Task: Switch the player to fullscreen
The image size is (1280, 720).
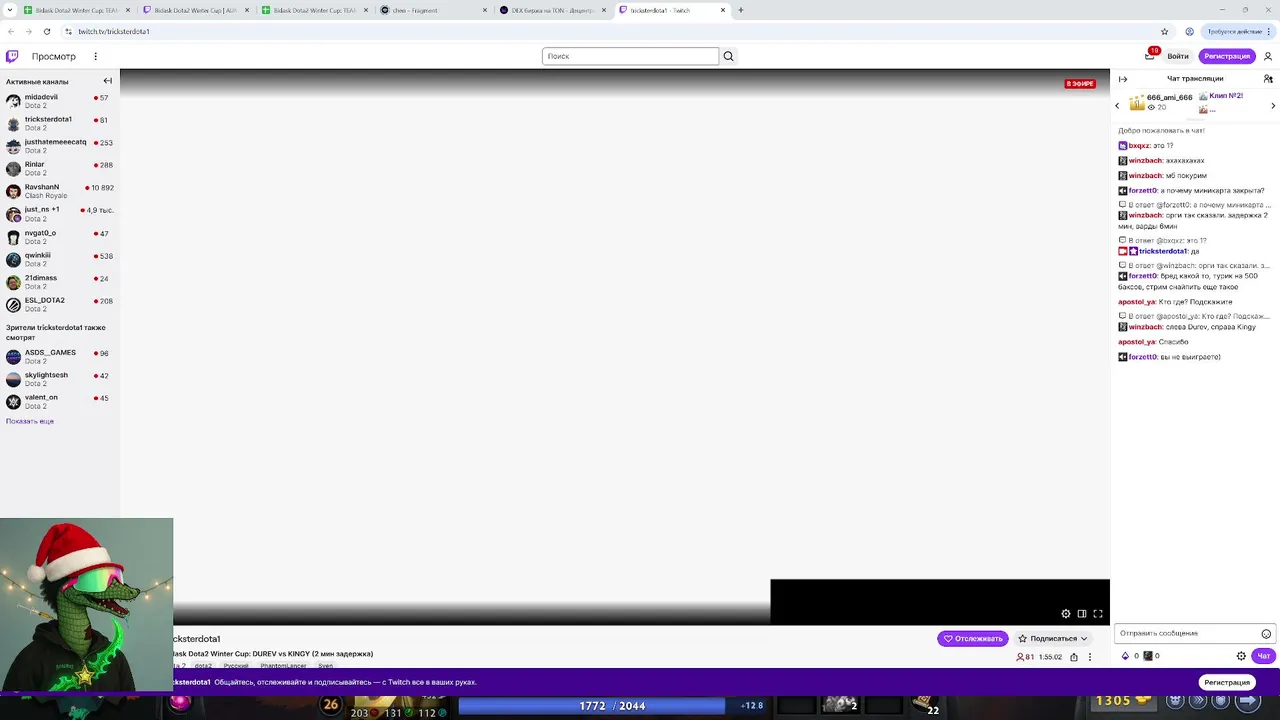Action: [1098, 614]
